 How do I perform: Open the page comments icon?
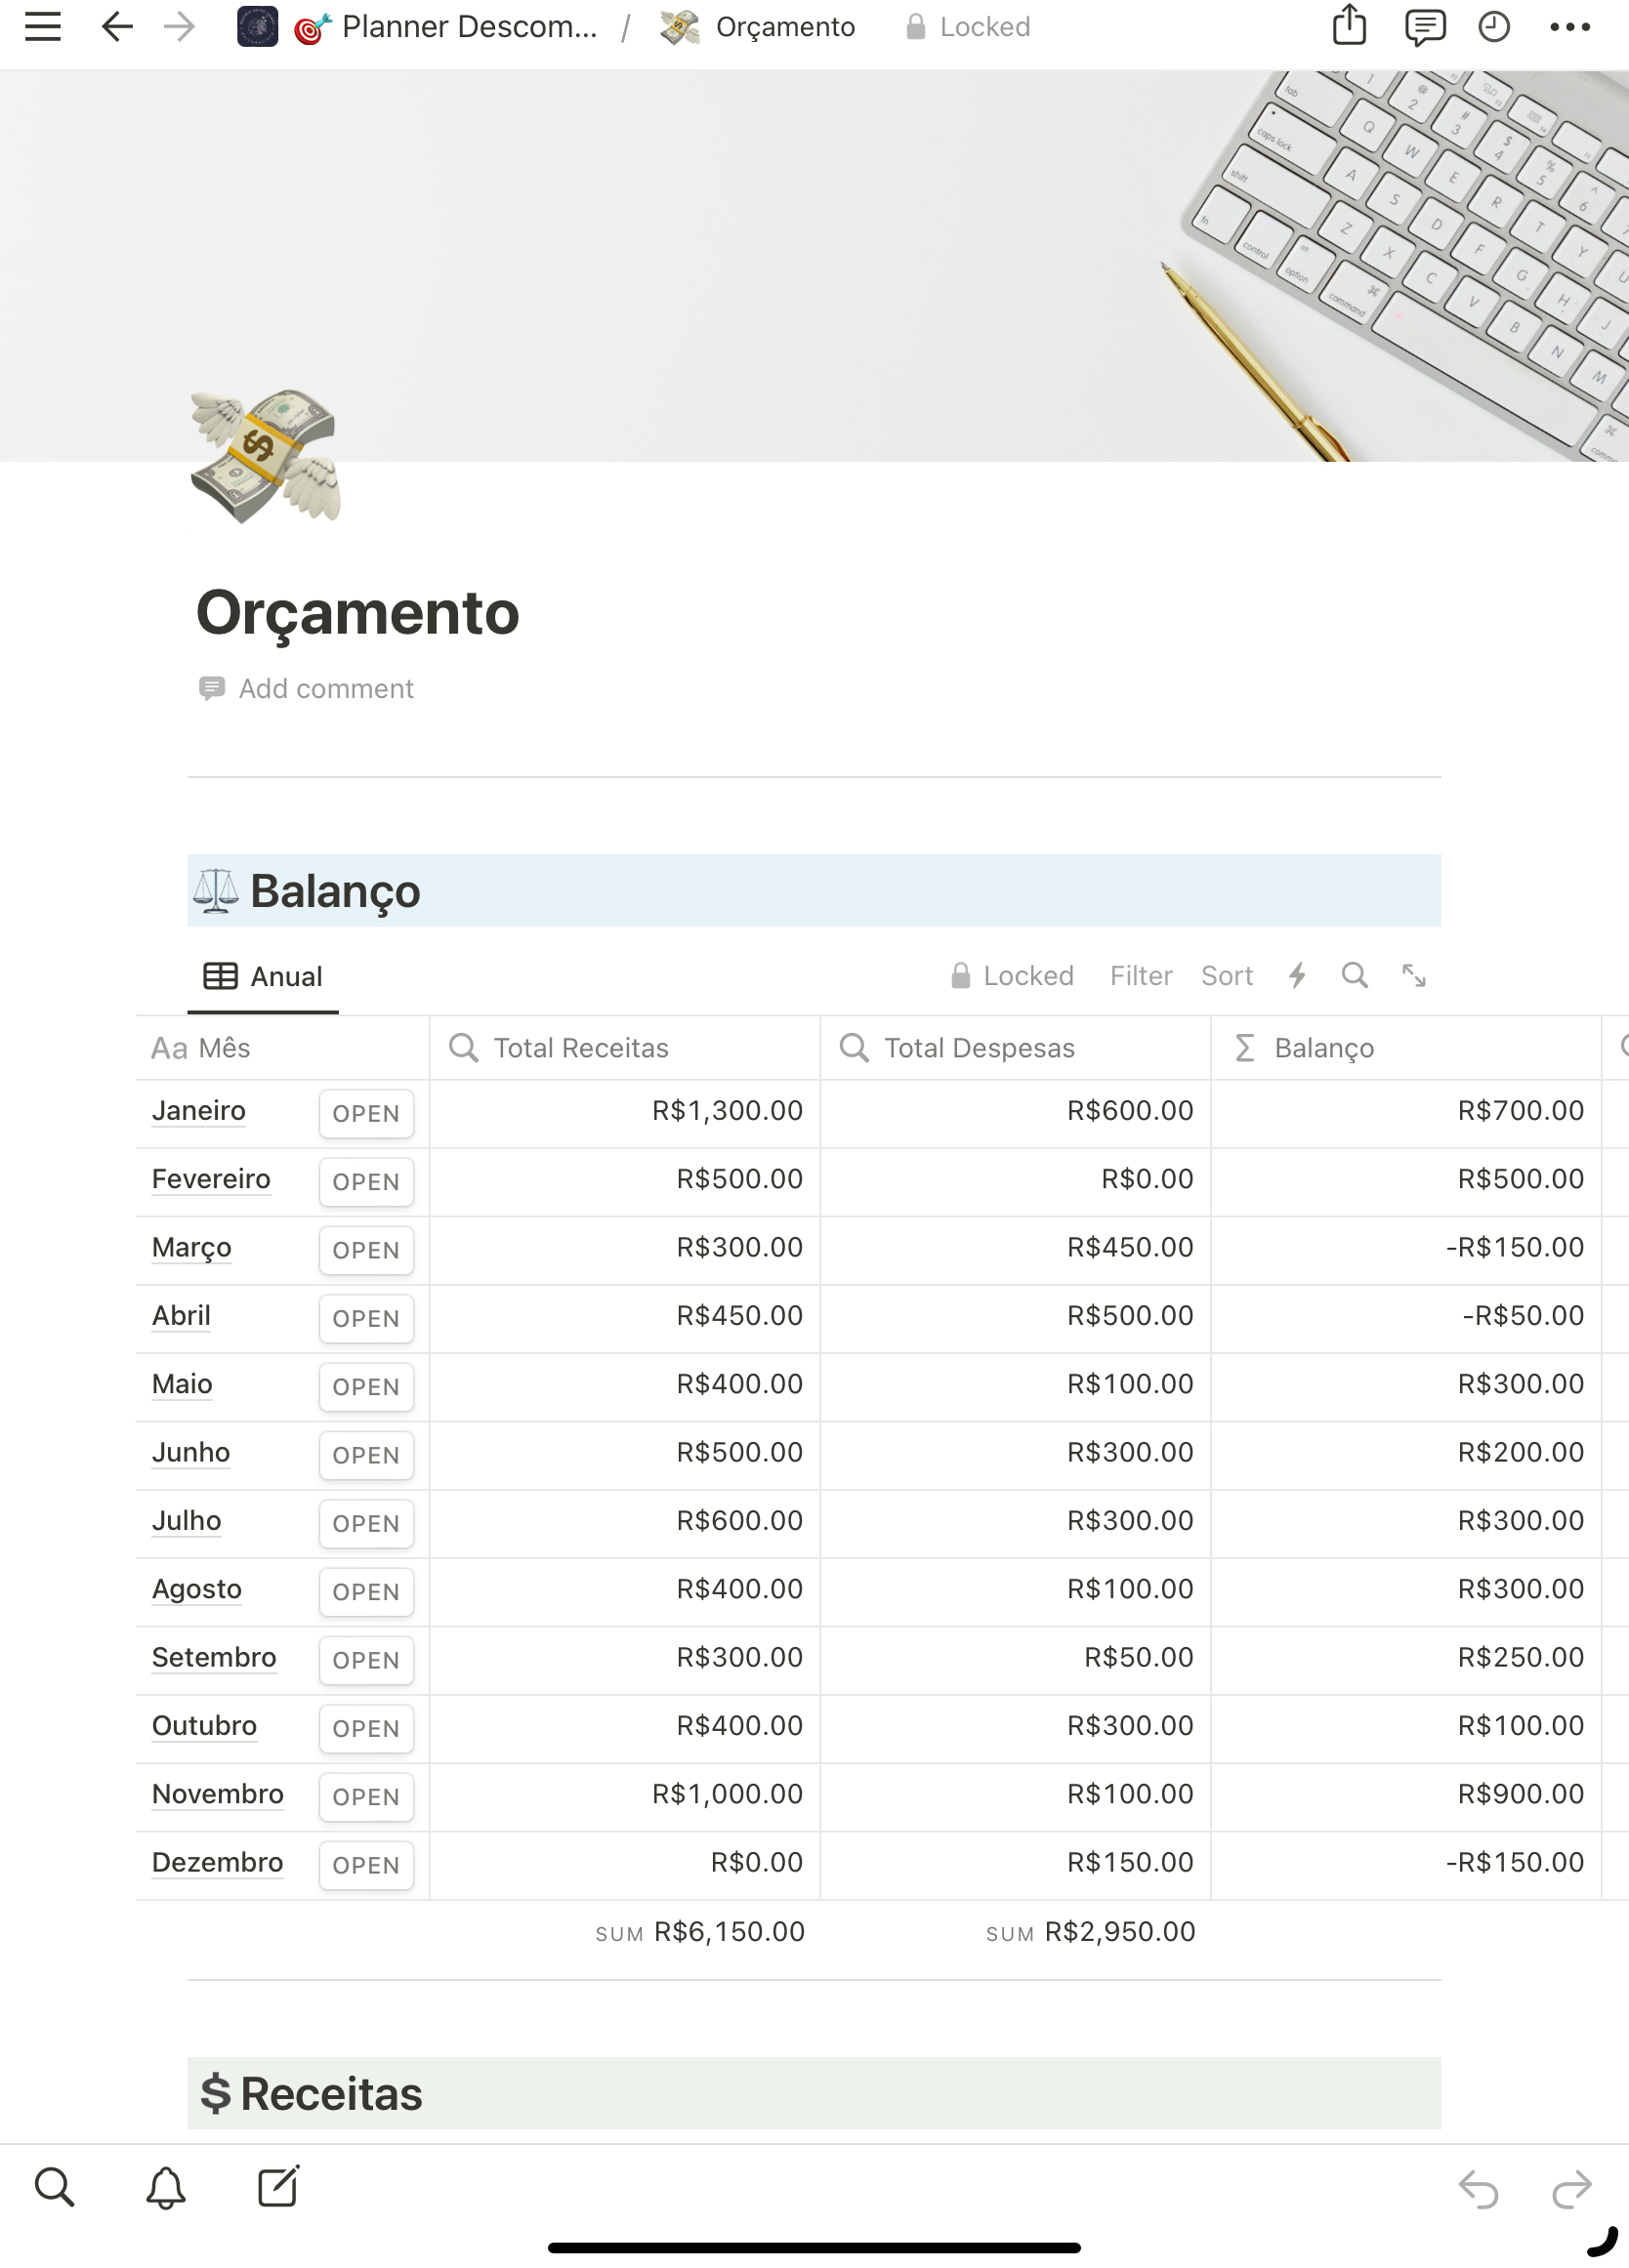tap(1423, 27)
